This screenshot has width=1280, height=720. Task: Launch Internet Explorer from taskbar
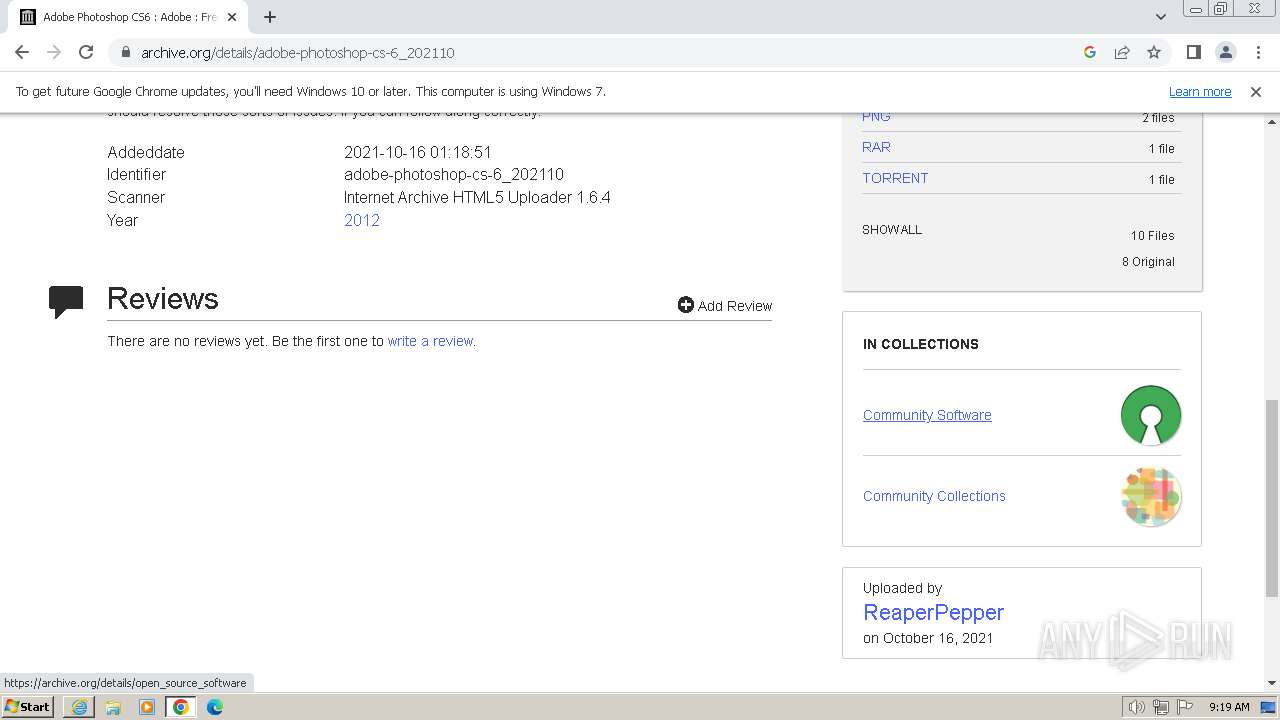(x=79, y=707)
